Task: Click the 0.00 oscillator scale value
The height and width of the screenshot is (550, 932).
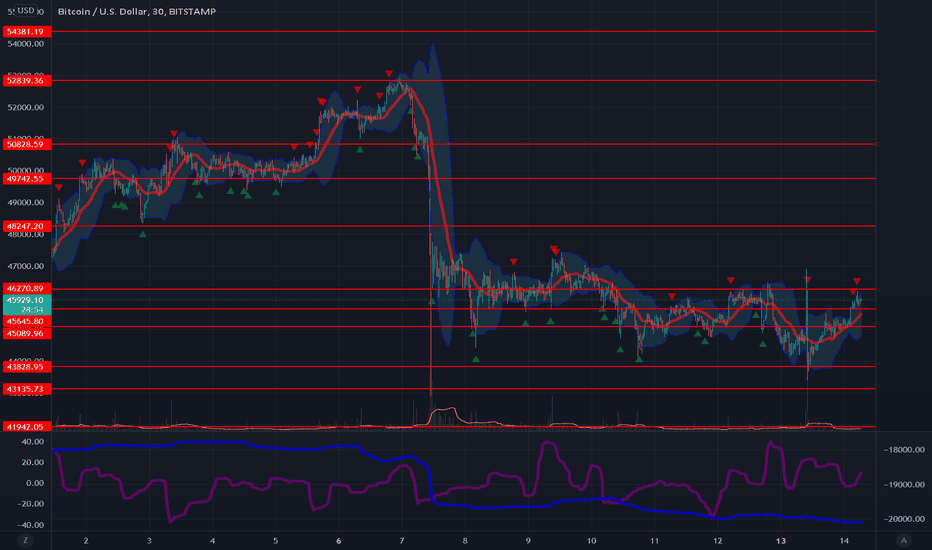Action: (x=35, y=483)
